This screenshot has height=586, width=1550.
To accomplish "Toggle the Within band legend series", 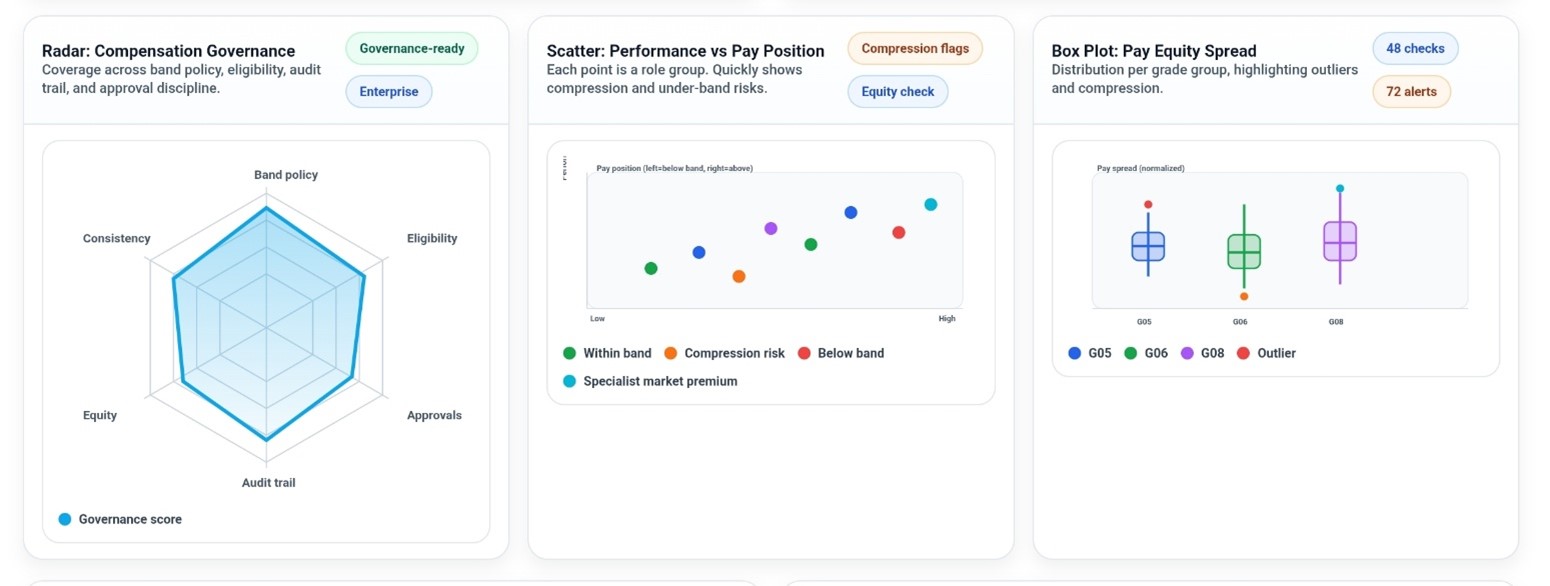I will pos(607,353).
